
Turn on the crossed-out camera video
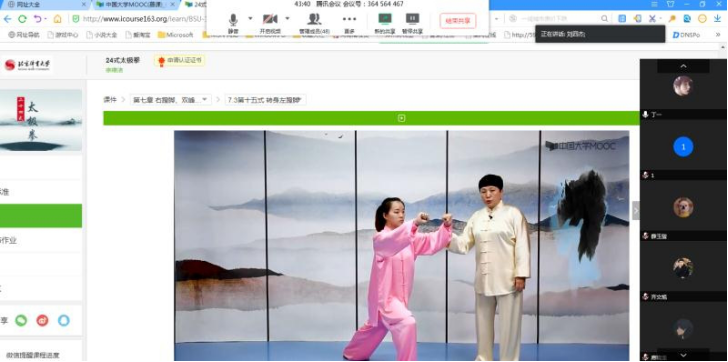point(270,23)
